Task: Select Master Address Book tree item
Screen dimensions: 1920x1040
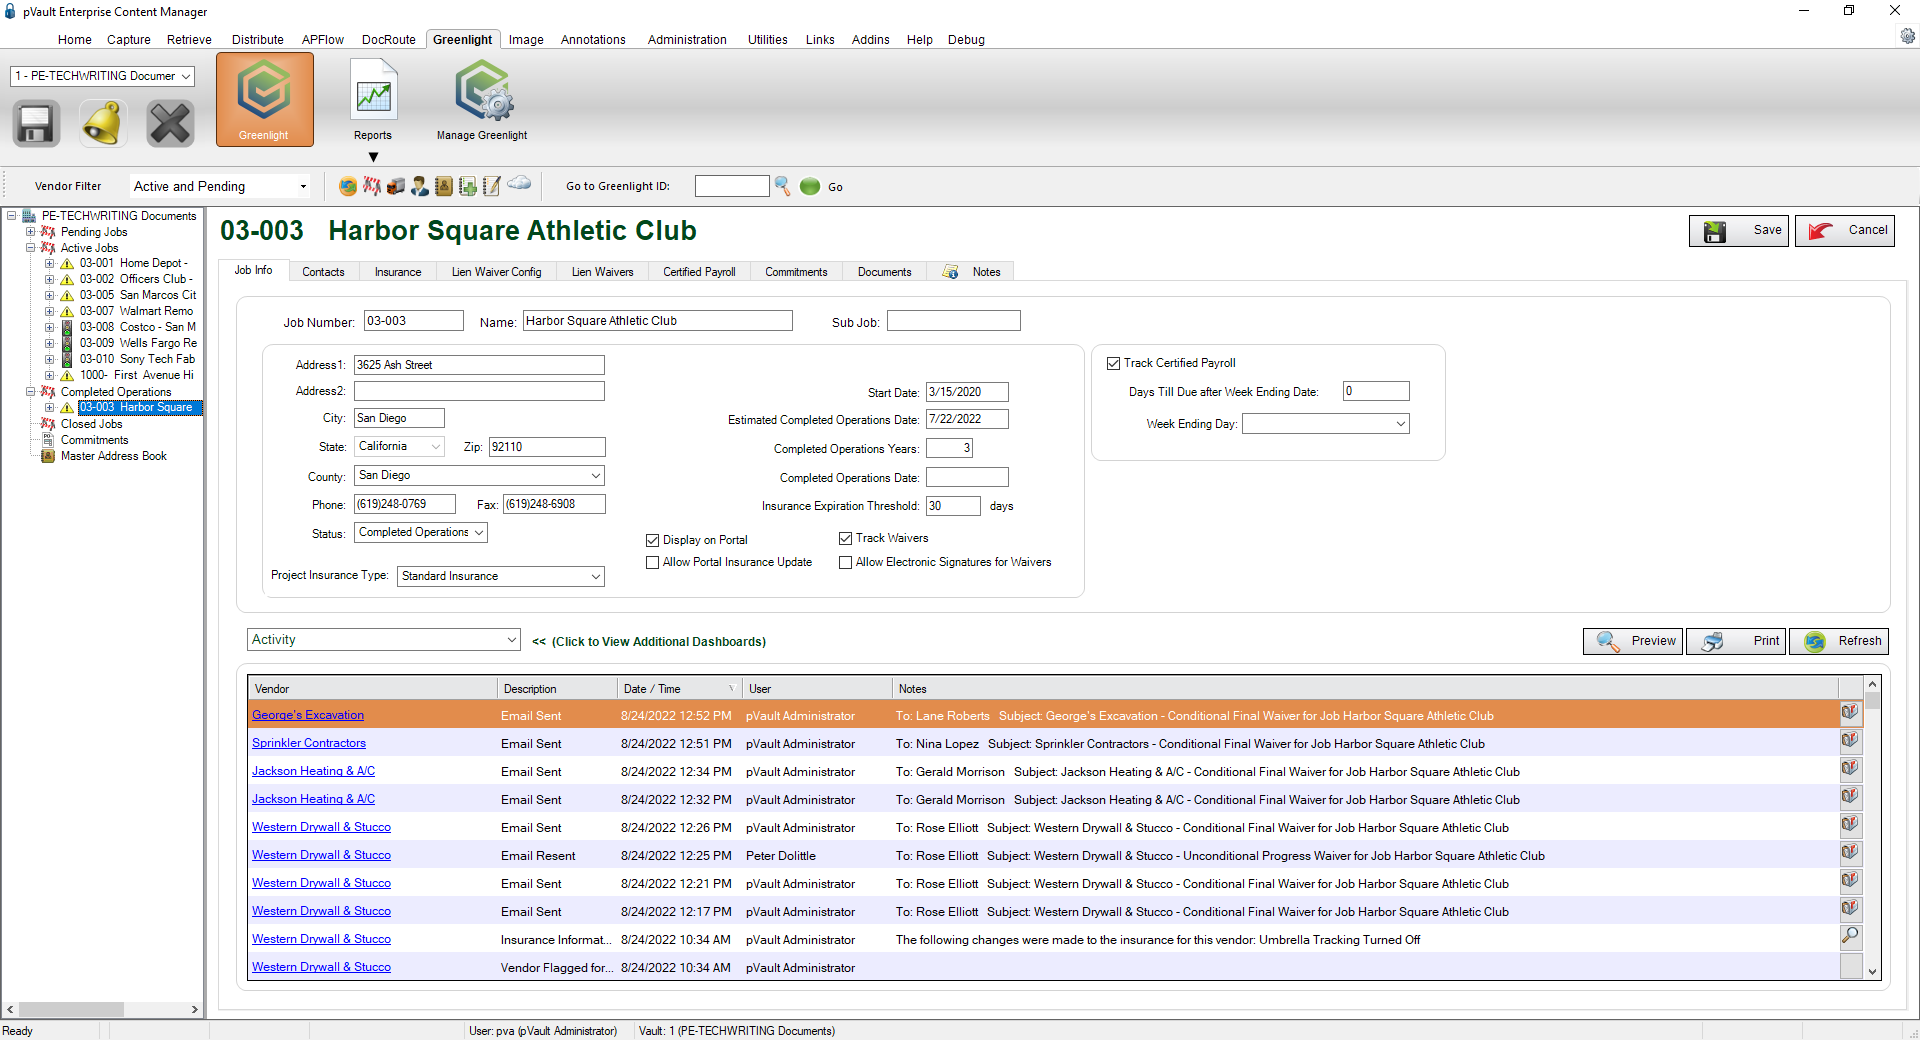Action: click(x=114, y=456)
